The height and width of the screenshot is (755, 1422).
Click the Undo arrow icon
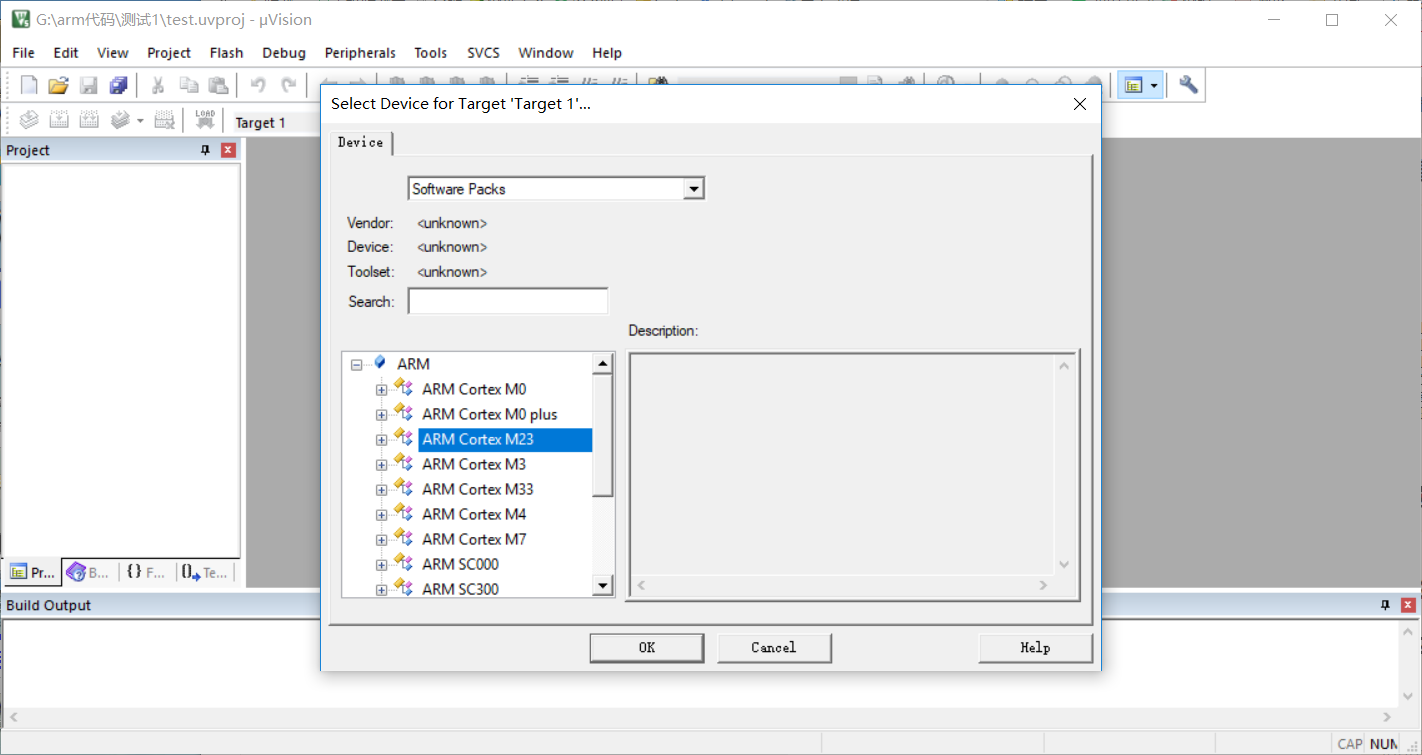tap(258, 86)
